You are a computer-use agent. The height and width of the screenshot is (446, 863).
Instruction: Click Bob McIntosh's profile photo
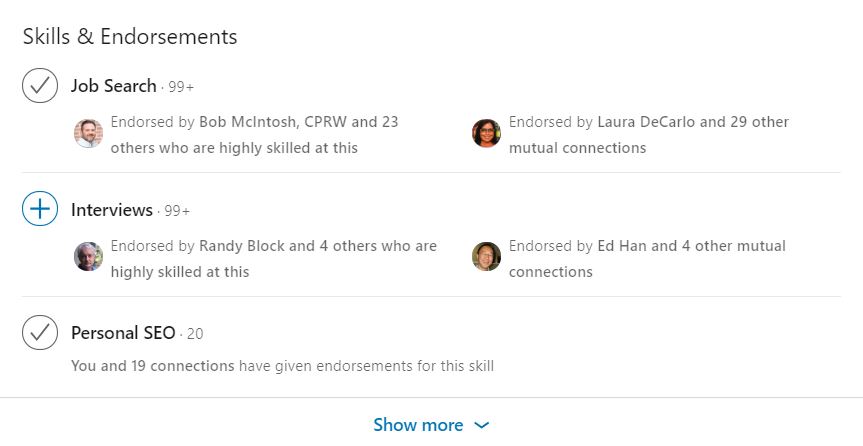coord(88,133)
